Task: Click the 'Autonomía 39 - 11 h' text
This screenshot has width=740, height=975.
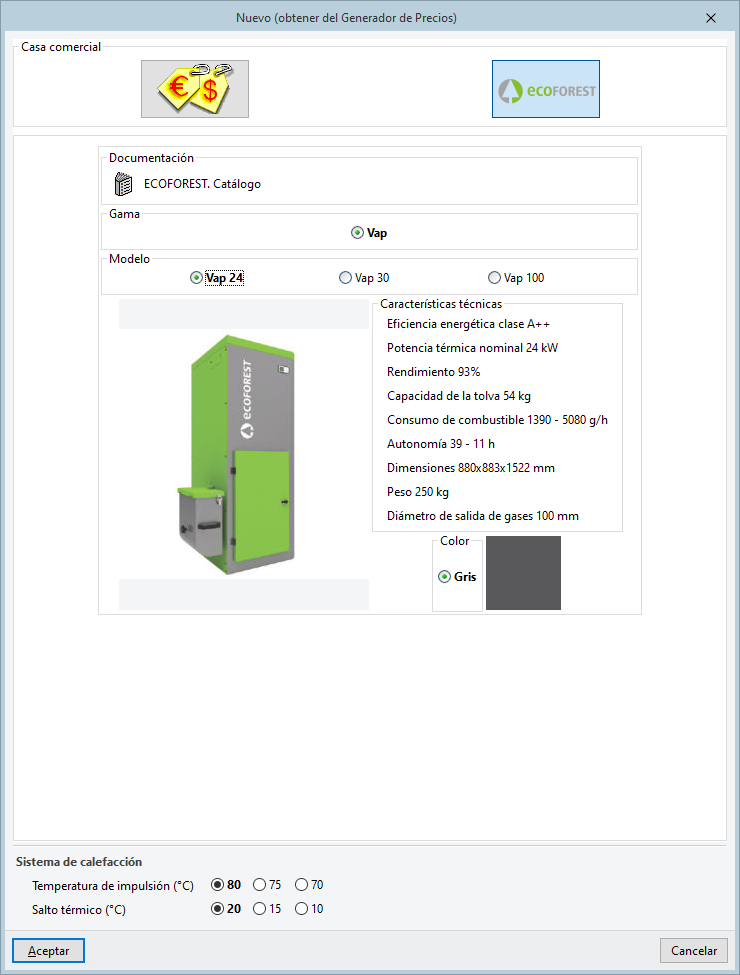Action: coord(441,444)
